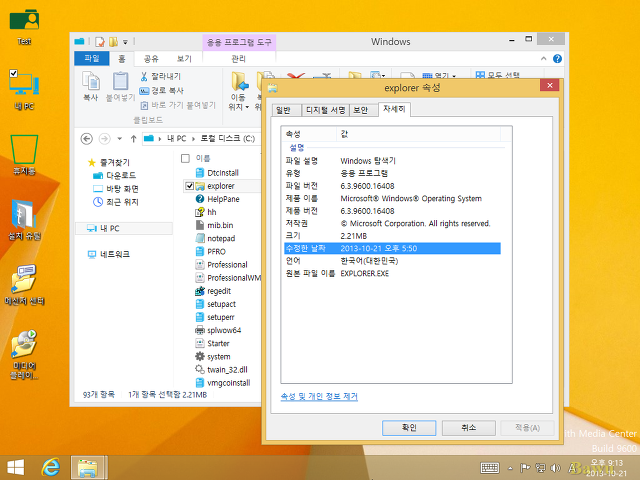Open the Test desktop icon

pyautogui.click(x=24, y=26)
